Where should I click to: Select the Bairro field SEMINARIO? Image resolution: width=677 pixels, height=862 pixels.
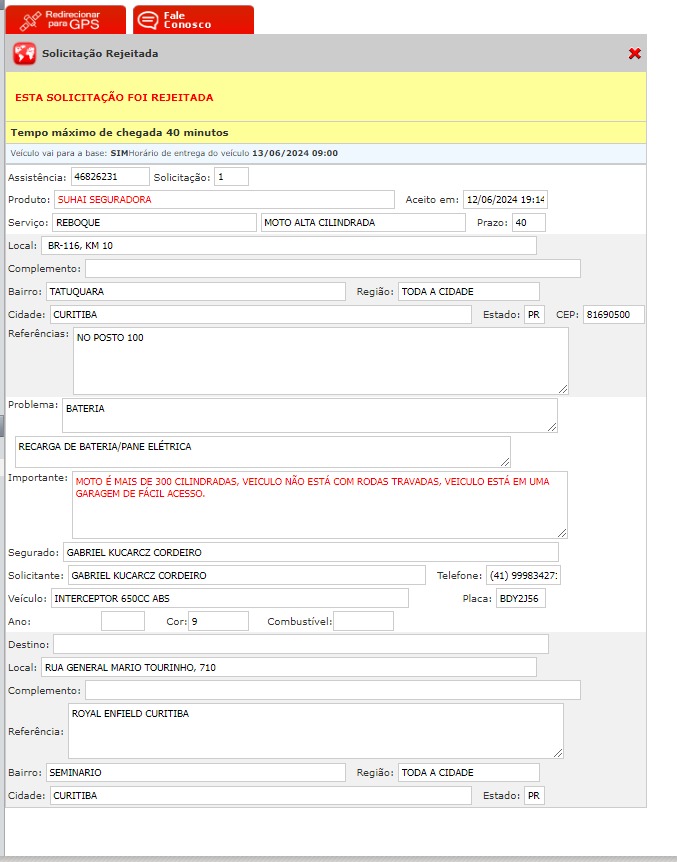click(x=196, y=772)
